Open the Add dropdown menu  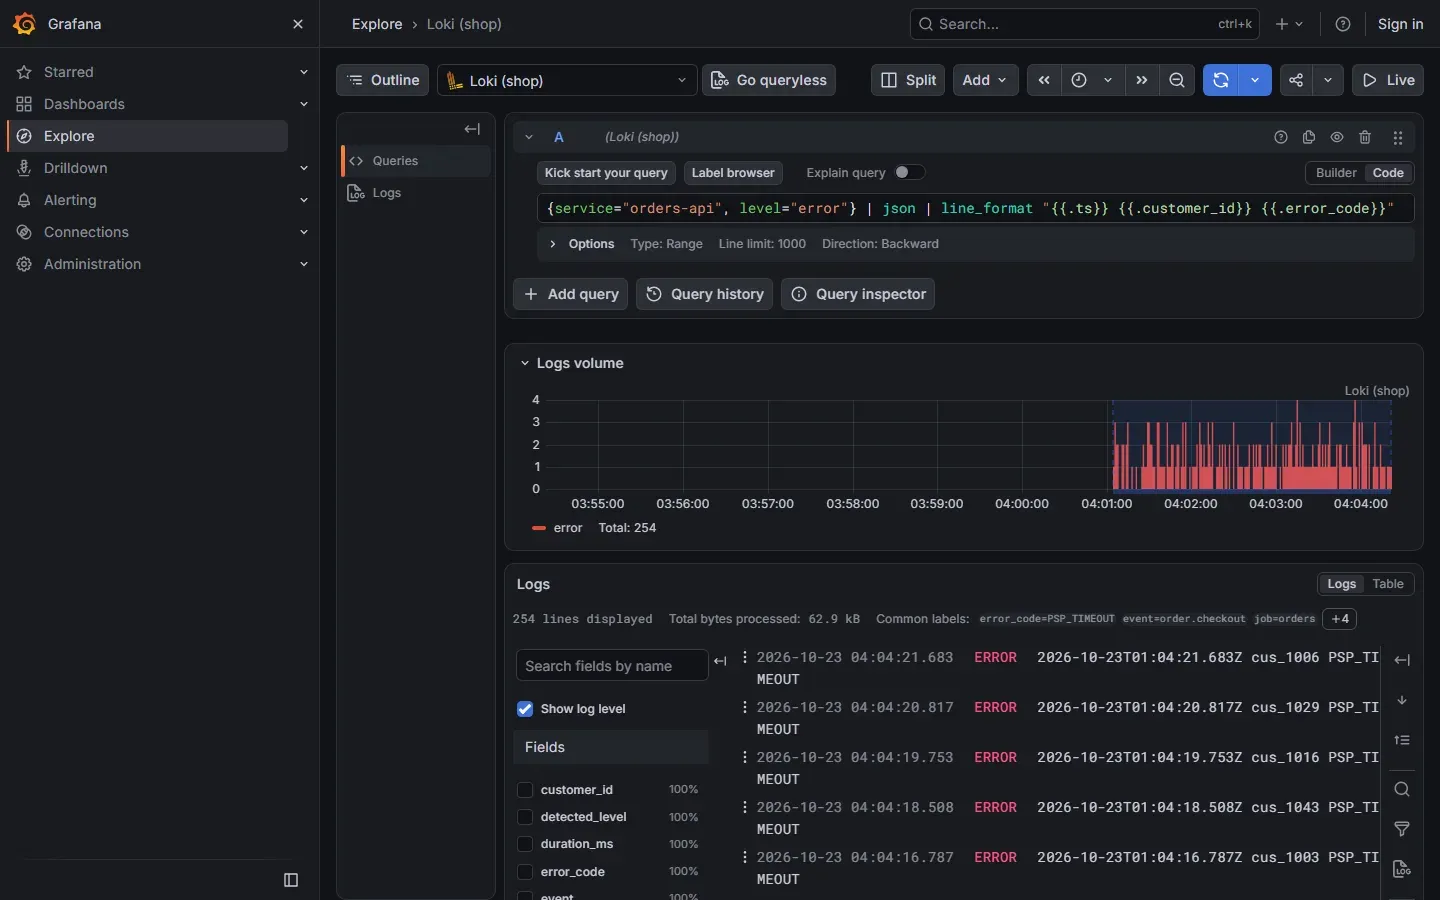[986, 80]
